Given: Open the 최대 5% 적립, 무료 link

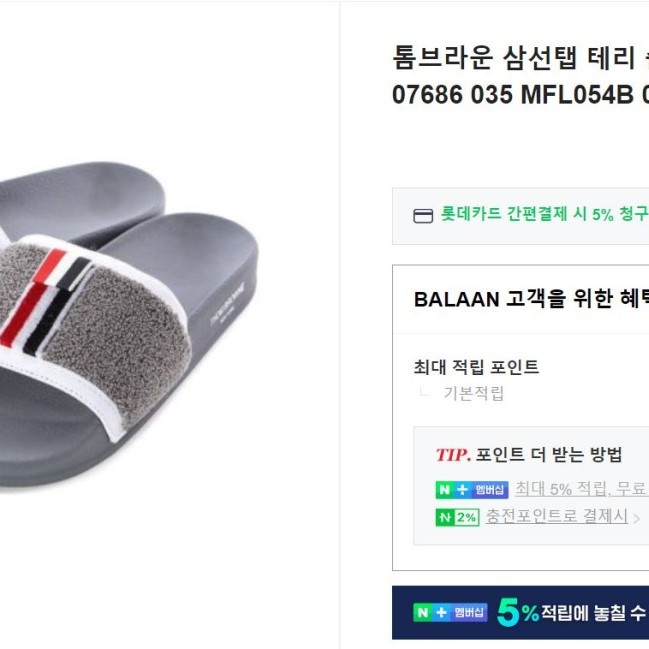Looking at the screenshot, I should point(581,489).
